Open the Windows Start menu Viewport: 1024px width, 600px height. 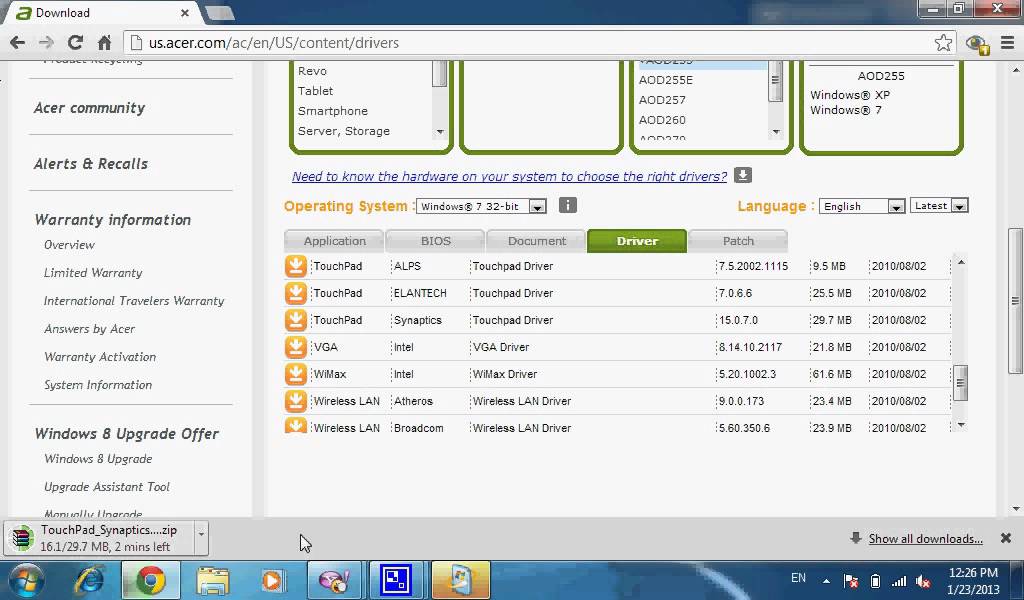(x=25, y=580)
